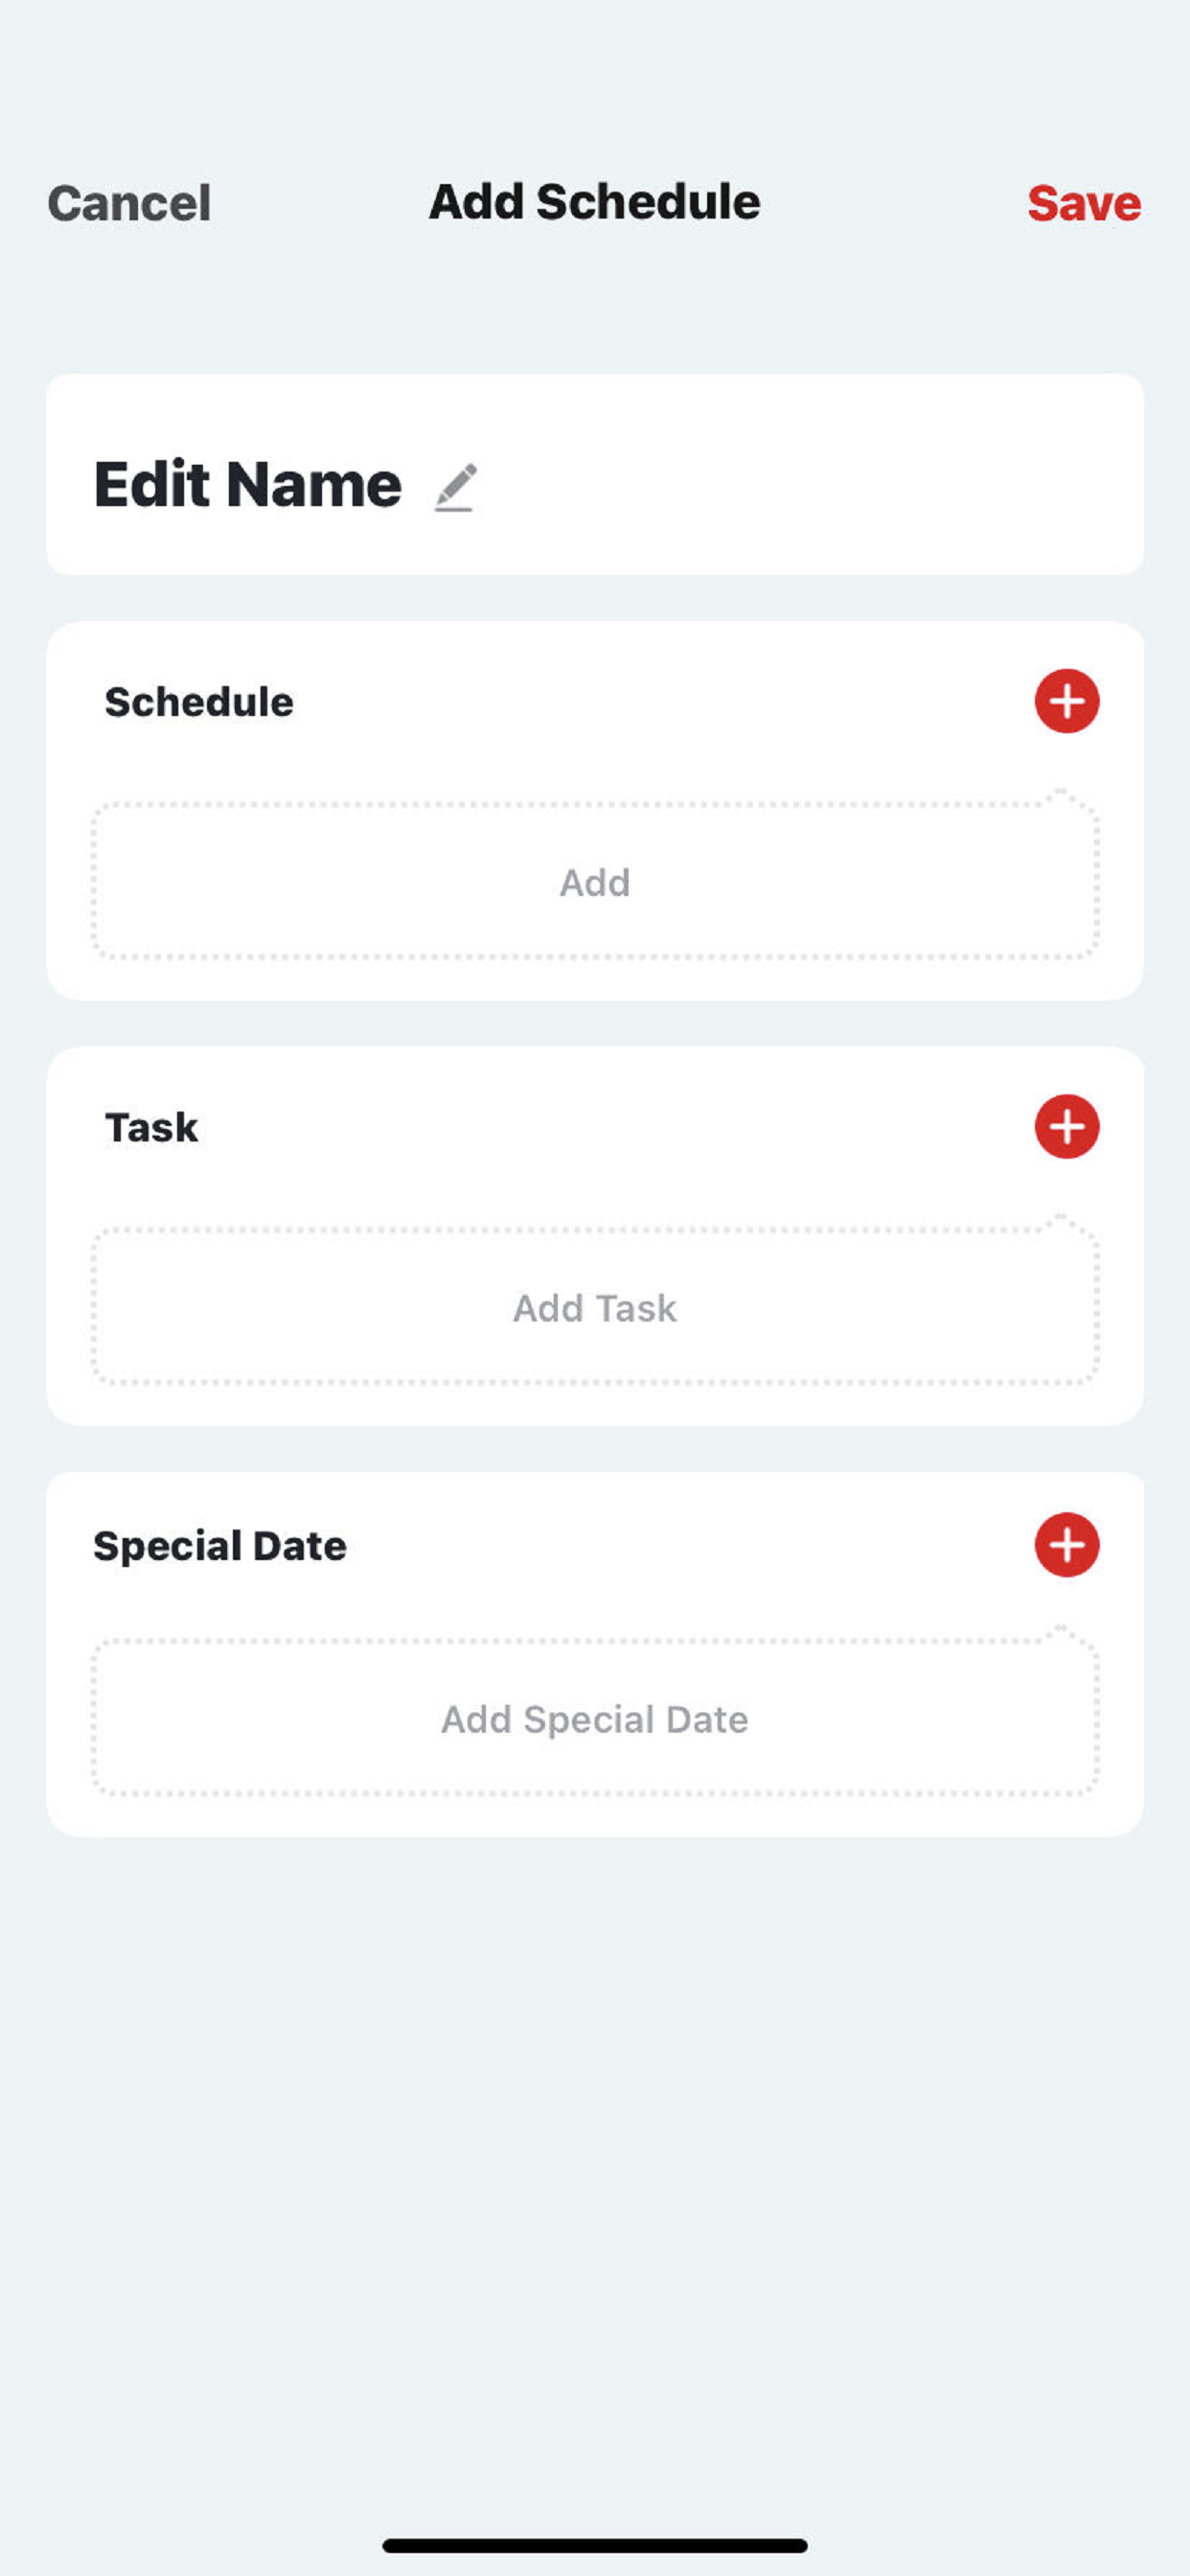Tap the dashed Add placeholder under Schedule
1190x2576 pixels.
(x=595, y=881)
